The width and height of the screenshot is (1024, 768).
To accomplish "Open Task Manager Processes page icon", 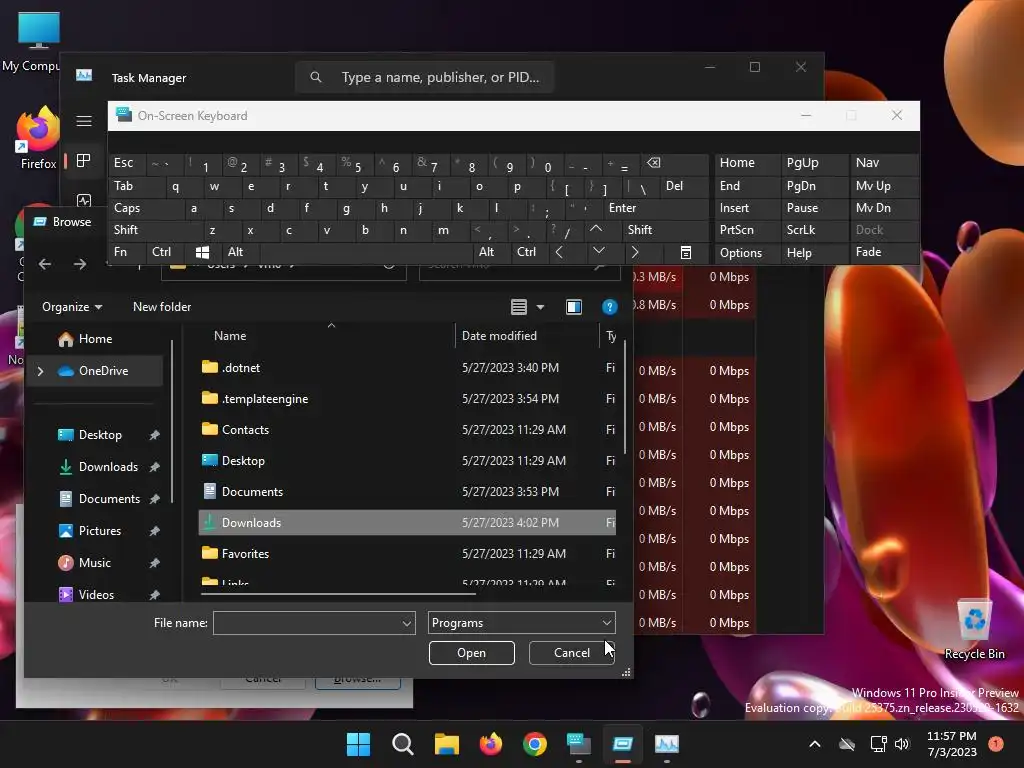I will click(x=84, y=161).
